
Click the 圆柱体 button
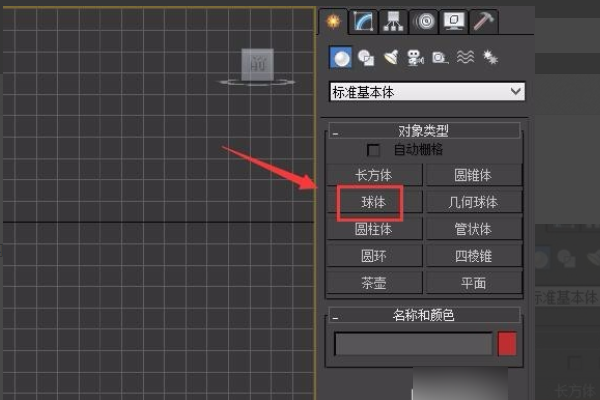point(374,229)
